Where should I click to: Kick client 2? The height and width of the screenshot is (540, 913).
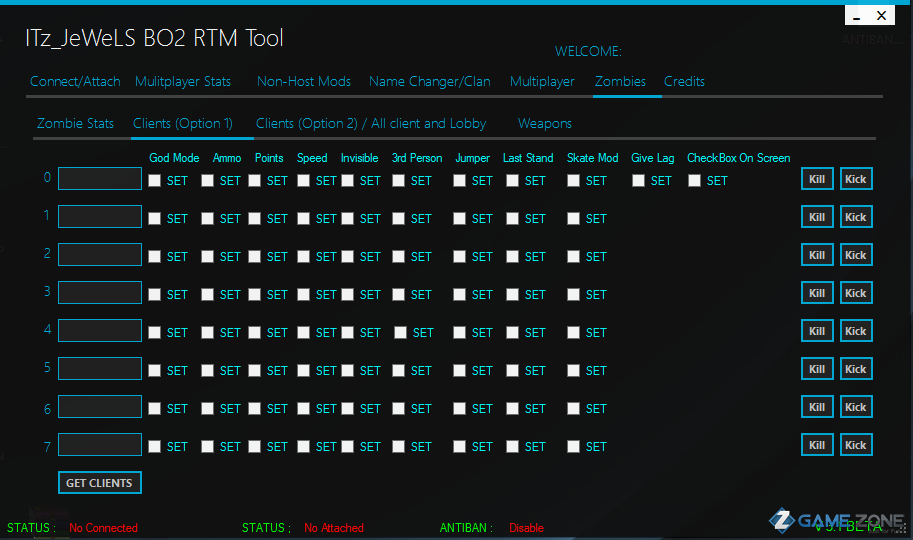(x=856, y=255)
